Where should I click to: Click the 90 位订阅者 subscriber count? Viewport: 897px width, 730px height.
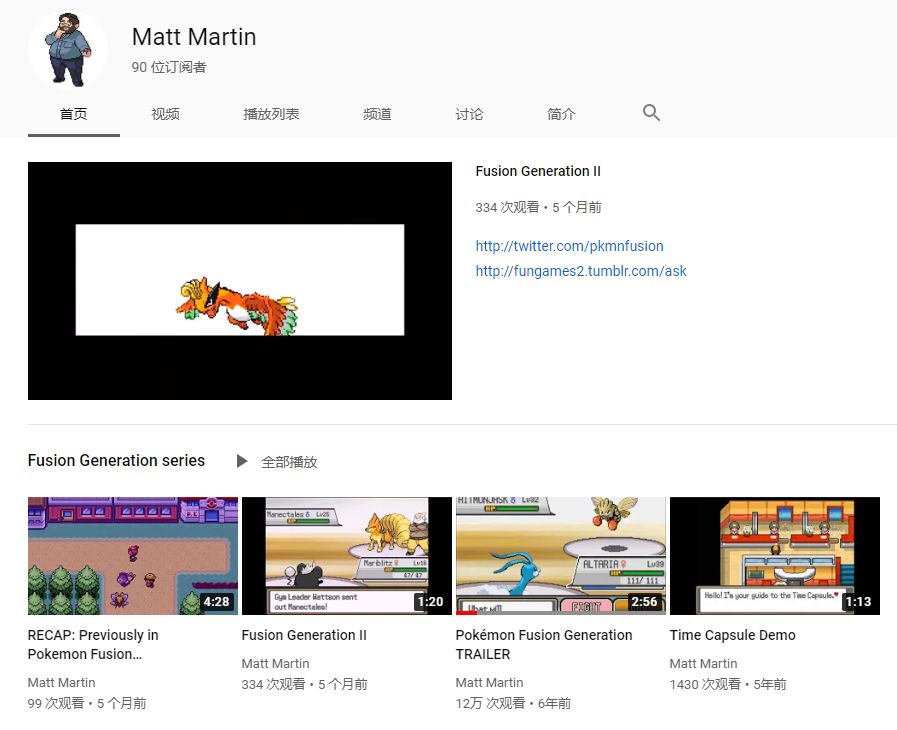pyautogui.click(x=169, y=67)
